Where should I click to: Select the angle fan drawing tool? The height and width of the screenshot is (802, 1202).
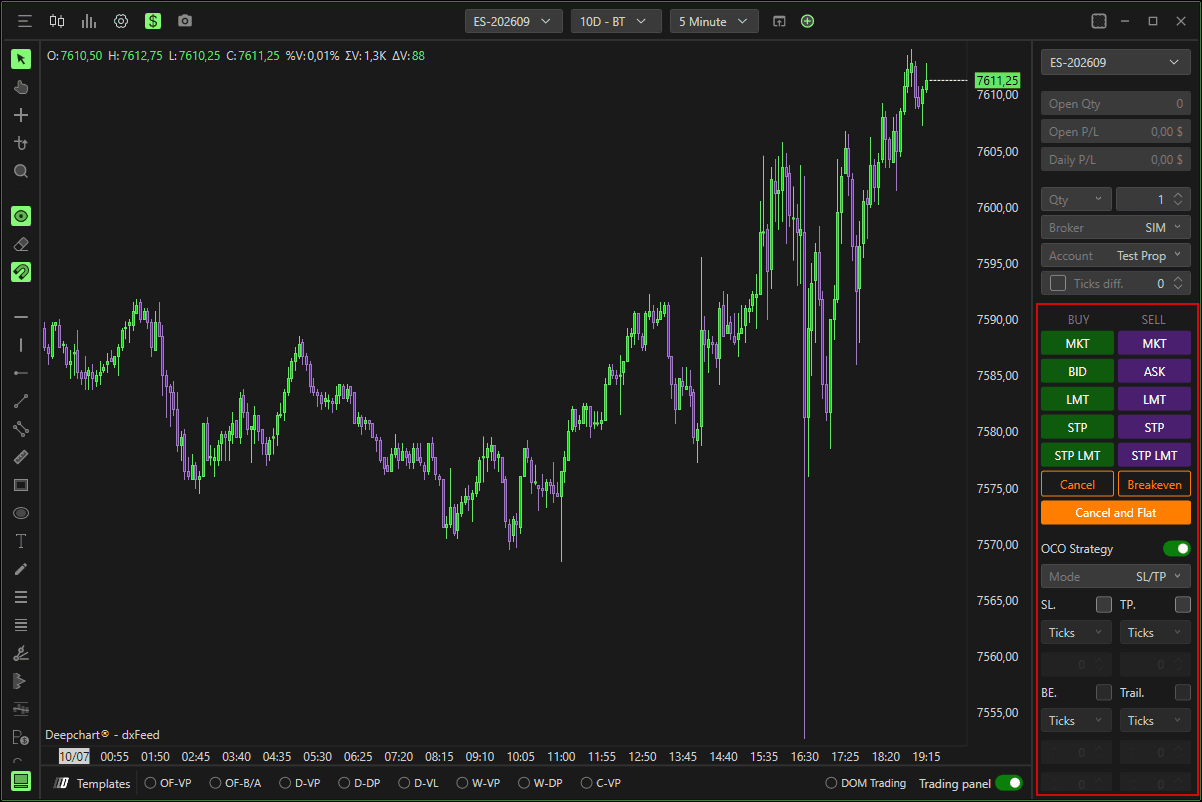click(x=21, y=653)
